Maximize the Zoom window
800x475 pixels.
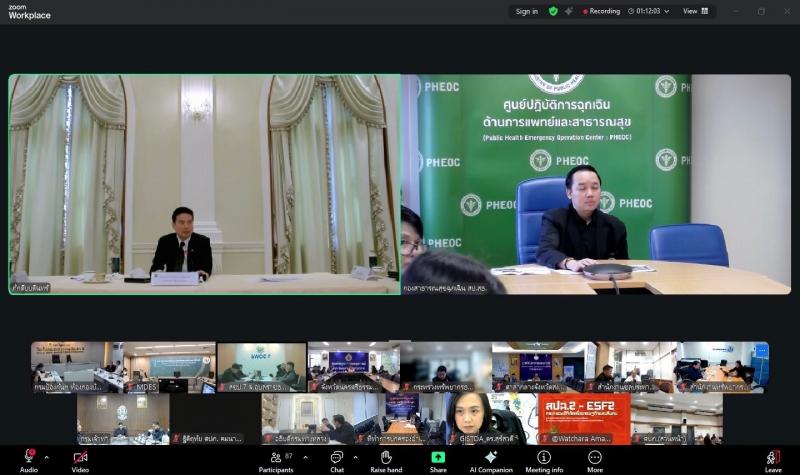(x=761, y=11)
